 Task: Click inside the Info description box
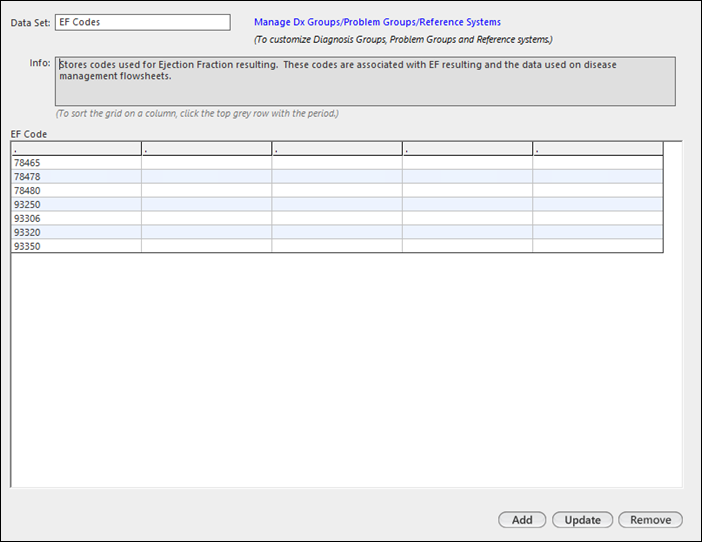point(365,81)
